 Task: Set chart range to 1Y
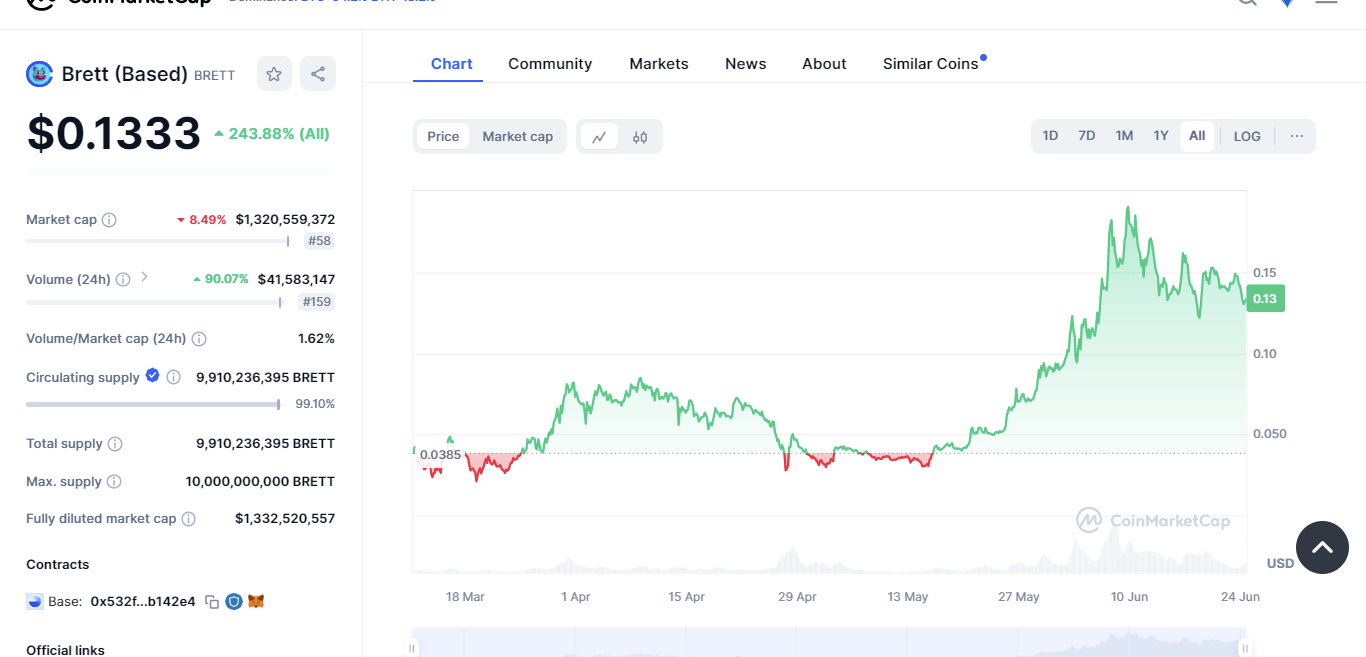[1161, 136]
